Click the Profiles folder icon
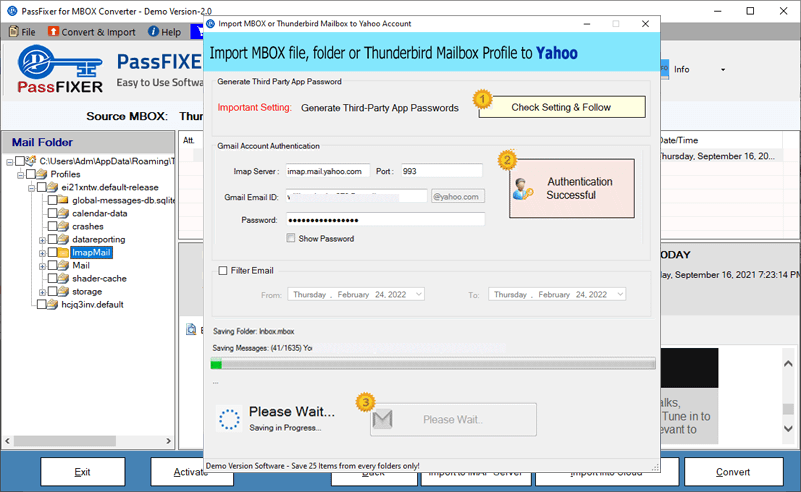 pyautogui.click(x=41, y=174)
